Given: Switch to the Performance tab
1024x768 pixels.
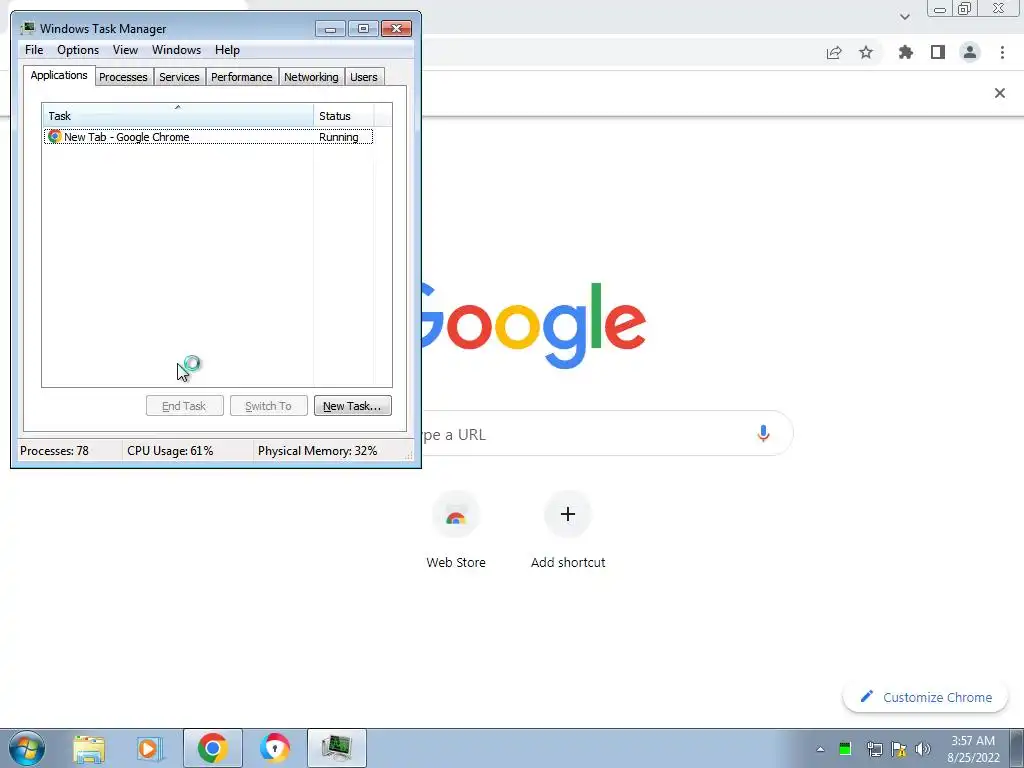Looking at the screenshot, I should tap(242, 77).
